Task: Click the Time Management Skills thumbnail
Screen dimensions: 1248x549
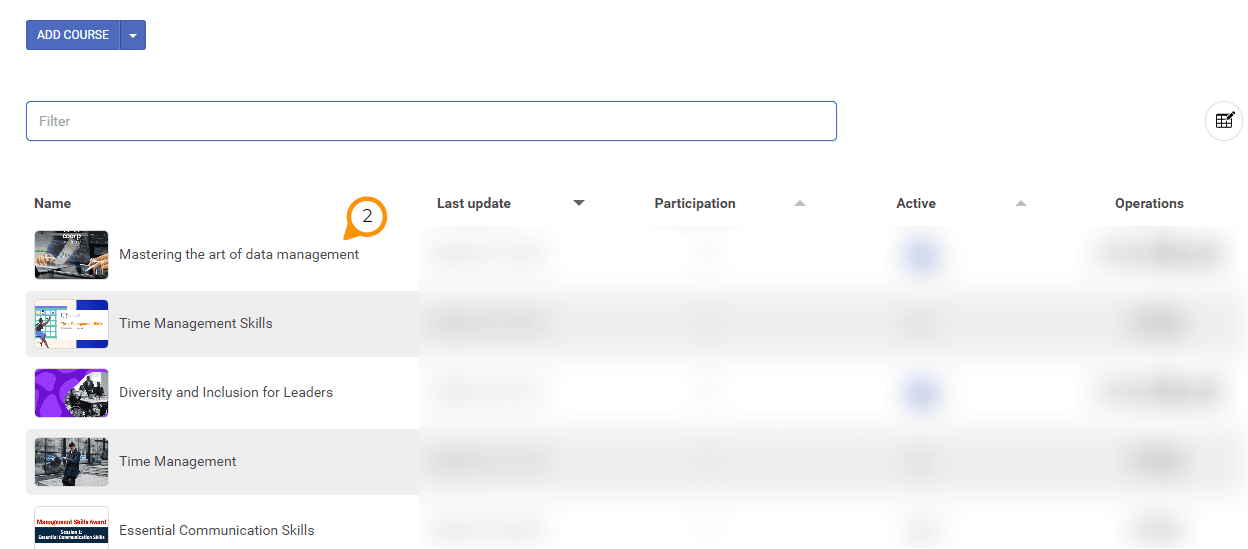Action: pyautogui.click(x=71, y=324)
